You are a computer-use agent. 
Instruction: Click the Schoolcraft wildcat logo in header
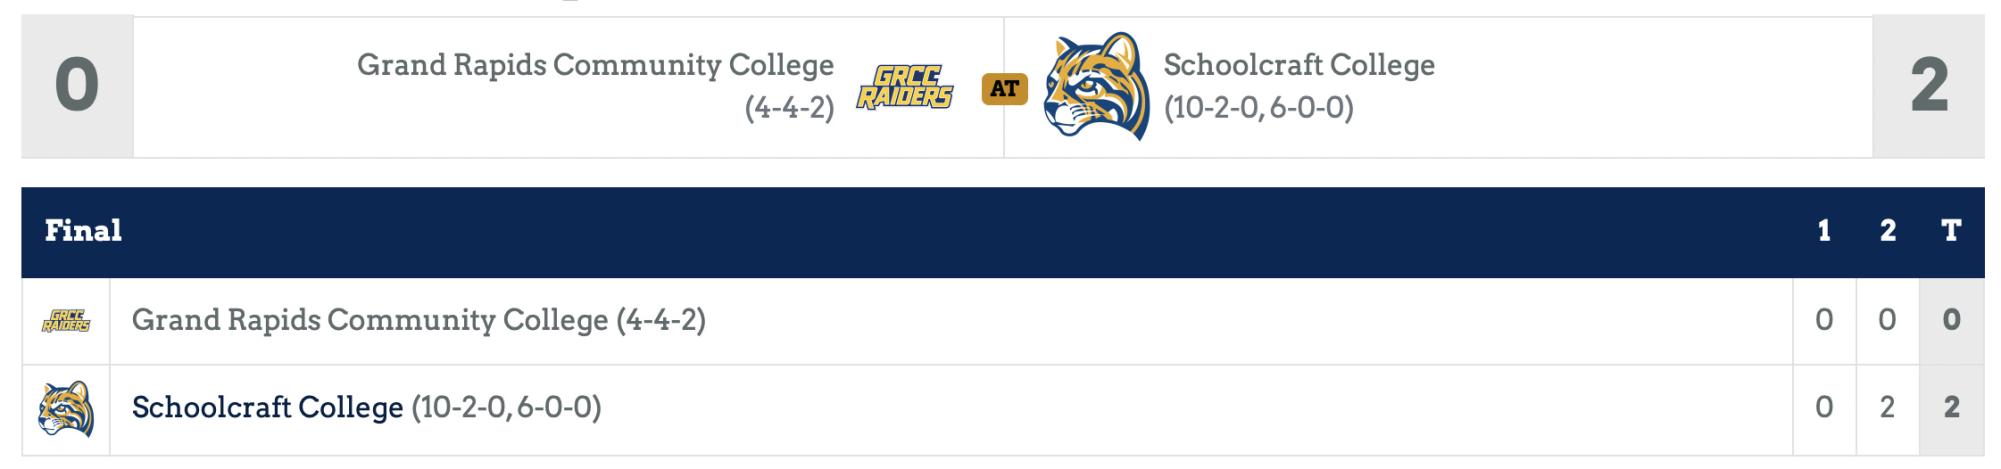coord(1095,86)
